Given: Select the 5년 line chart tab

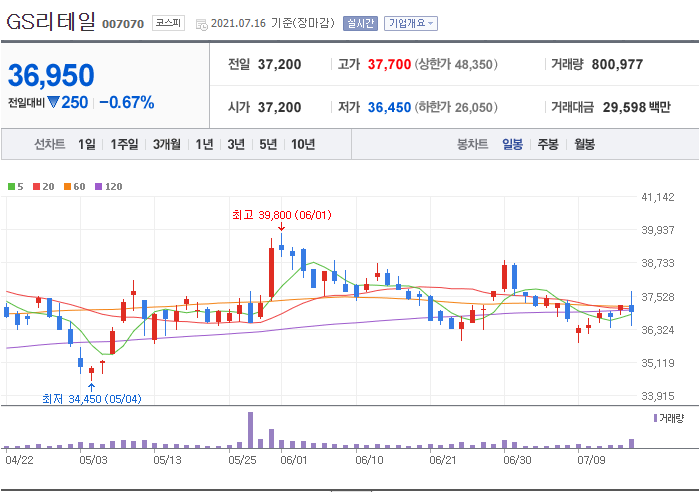Looking at the screenshot, I should (268, 144).
